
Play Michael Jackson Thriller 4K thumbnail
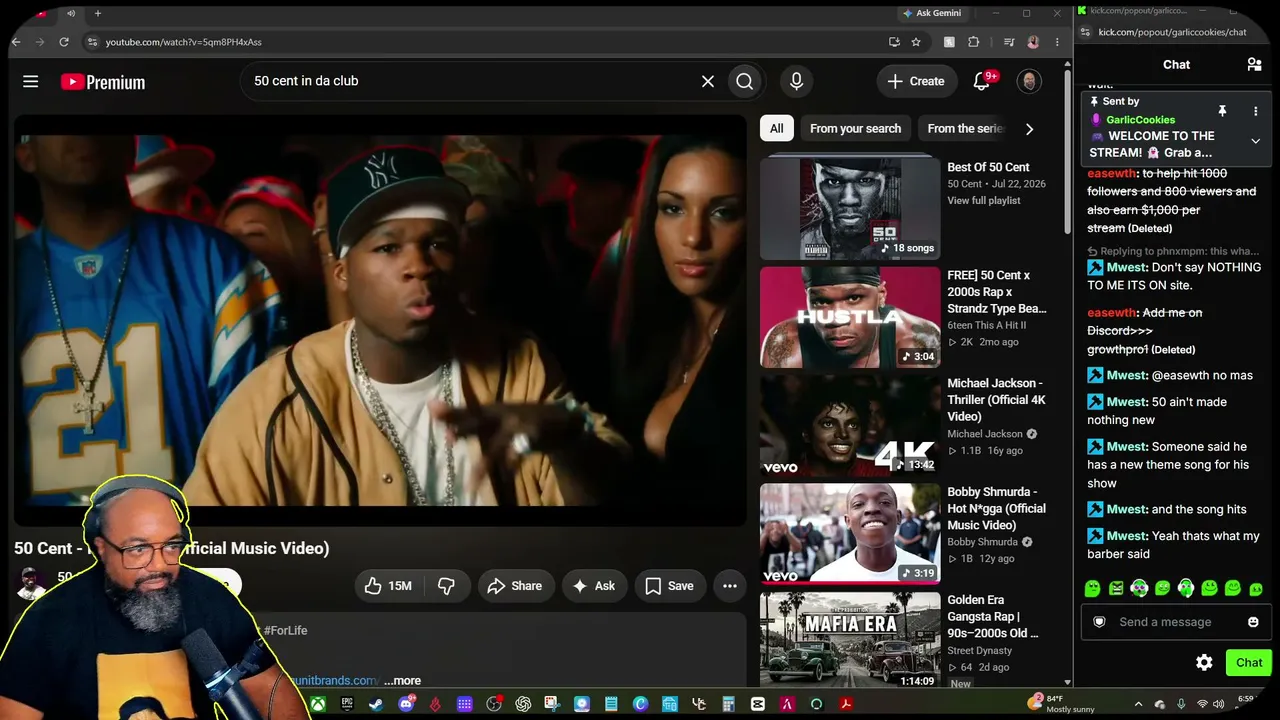[850, 425]
